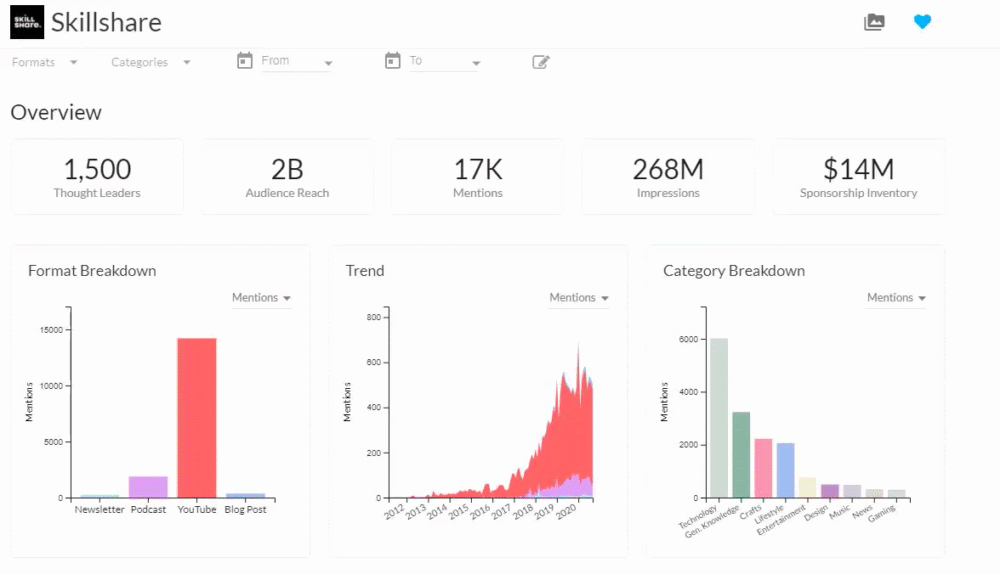This screenshot has width=1000, height=574.
Task: Click the blue Lifestyle category bar
Action: tap(786, 470)
